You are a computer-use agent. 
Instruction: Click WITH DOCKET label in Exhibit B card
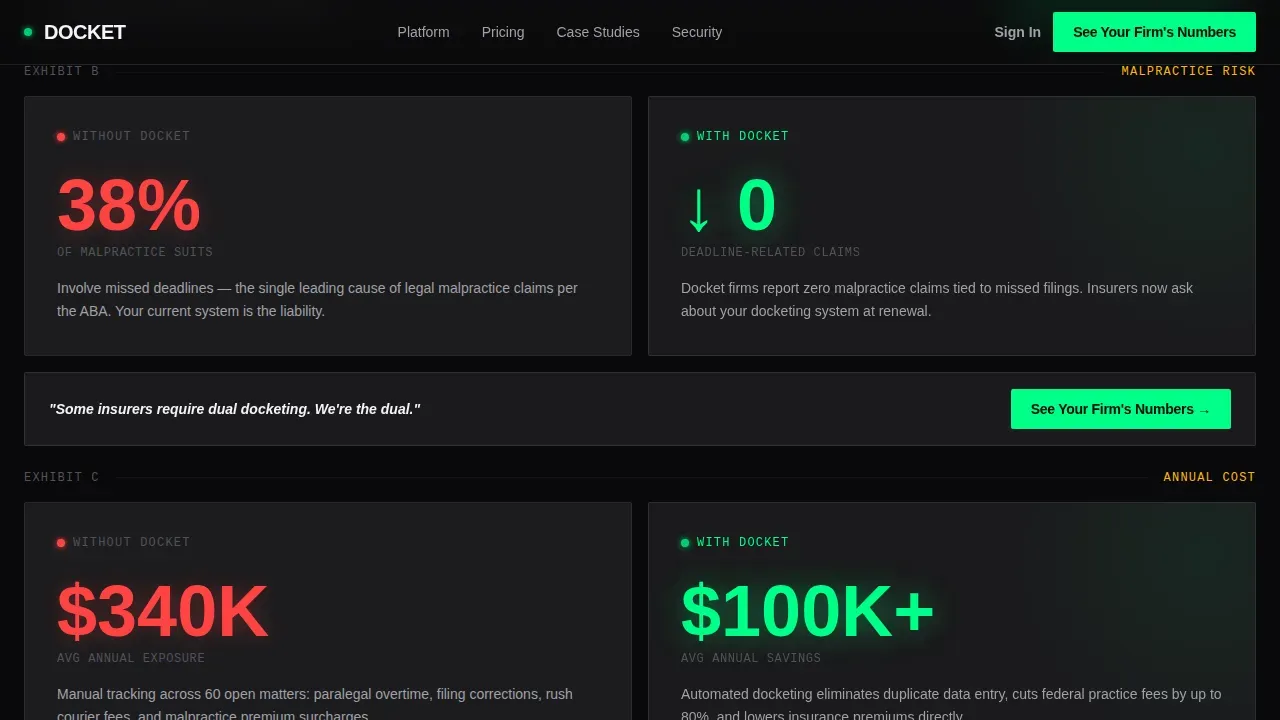(743, 136)
